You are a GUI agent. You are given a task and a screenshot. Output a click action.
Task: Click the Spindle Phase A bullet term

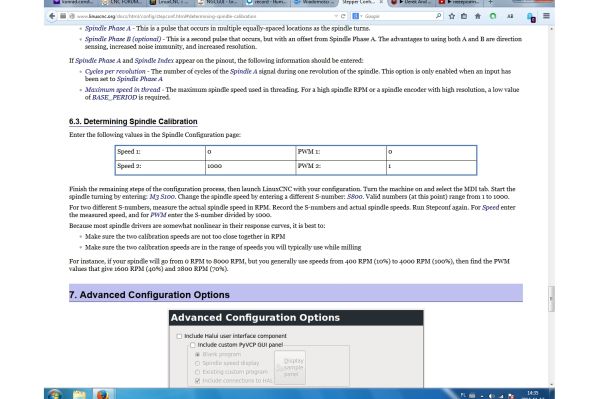tap(108, 28)
